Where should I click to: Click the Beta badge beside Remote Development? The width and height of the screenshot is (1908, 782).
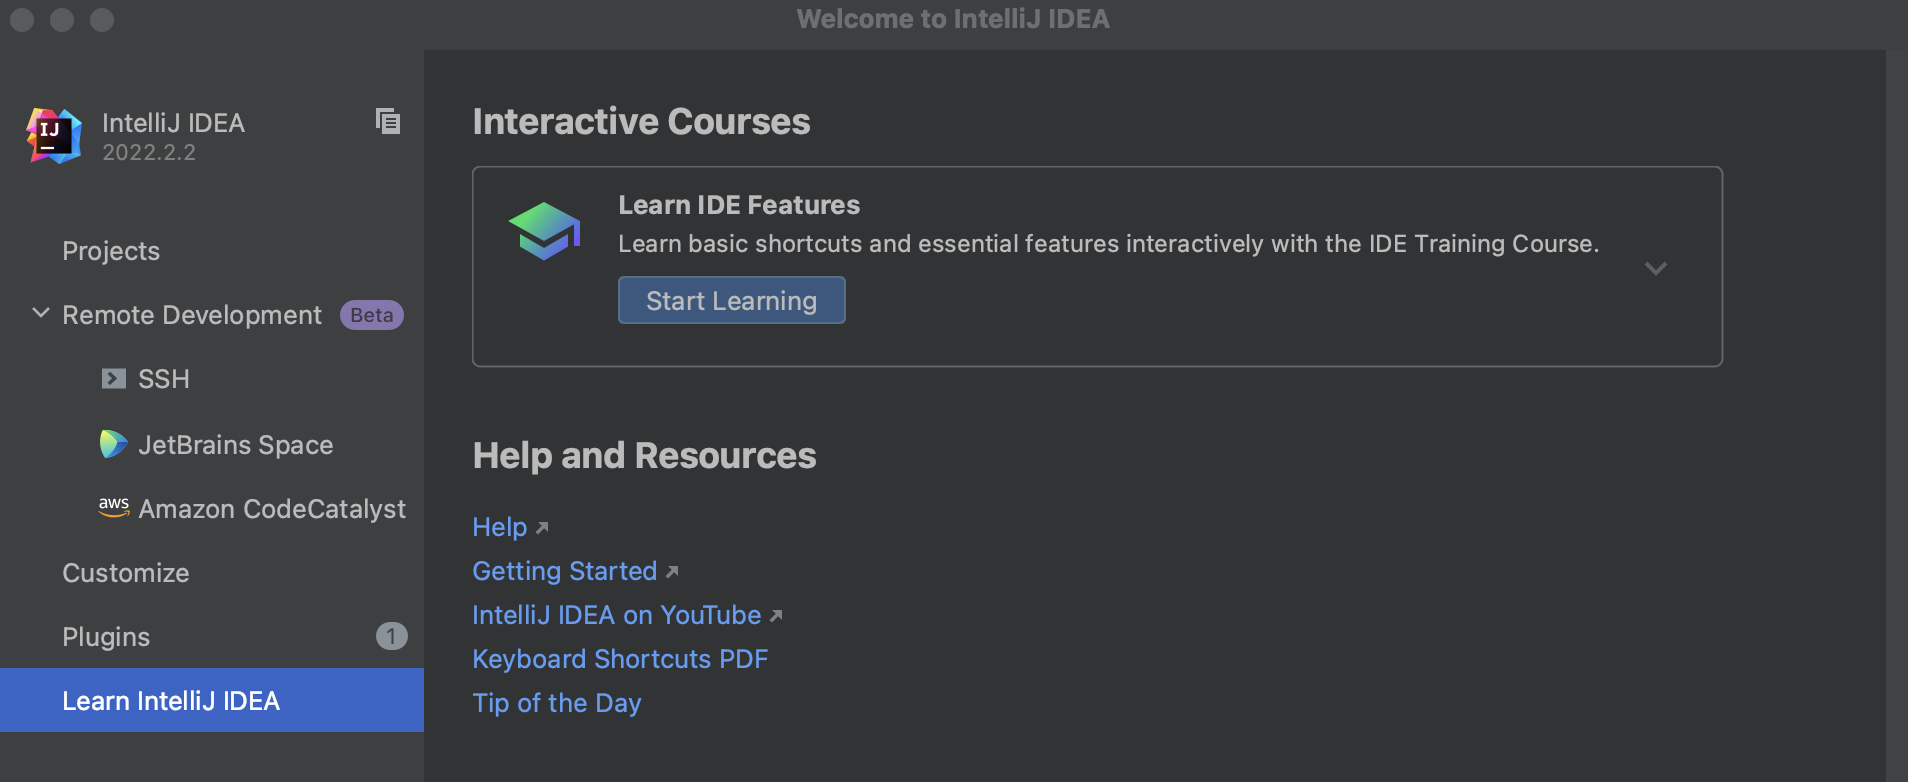pos(372,315)
